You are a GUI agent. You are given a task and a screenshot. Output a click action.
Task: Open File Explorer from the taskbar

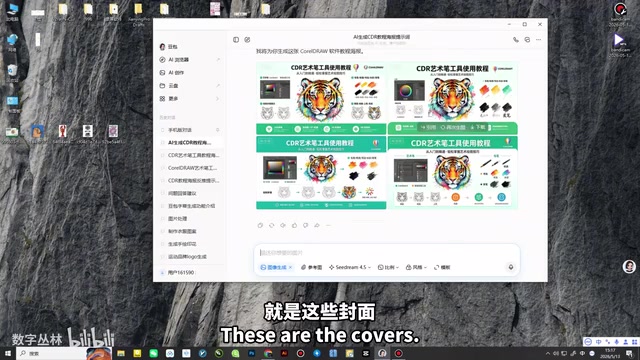121,353
